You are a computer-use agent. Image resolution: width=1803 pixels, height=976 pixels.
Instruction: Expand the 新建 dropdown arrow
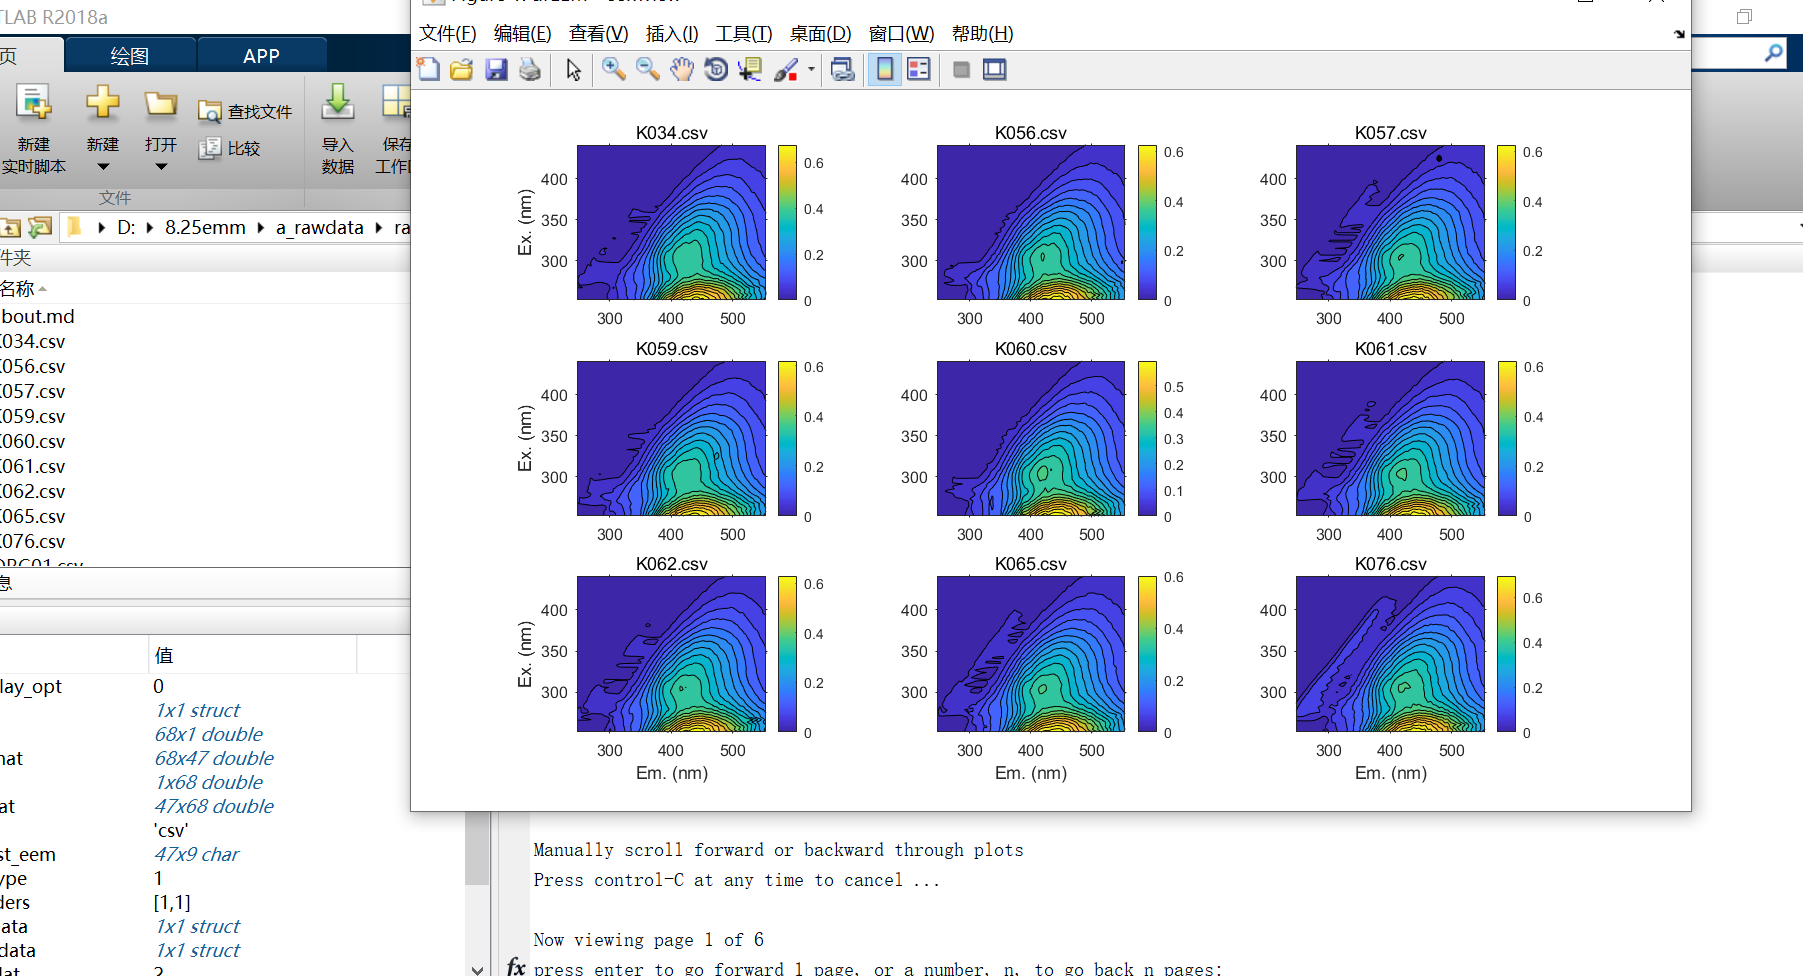point(102,167)
